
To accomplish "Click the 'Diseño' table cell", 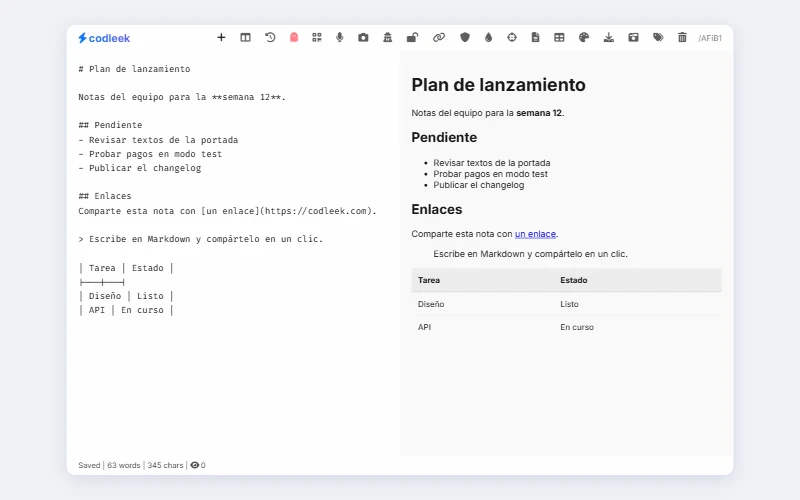I will point(431,304).
